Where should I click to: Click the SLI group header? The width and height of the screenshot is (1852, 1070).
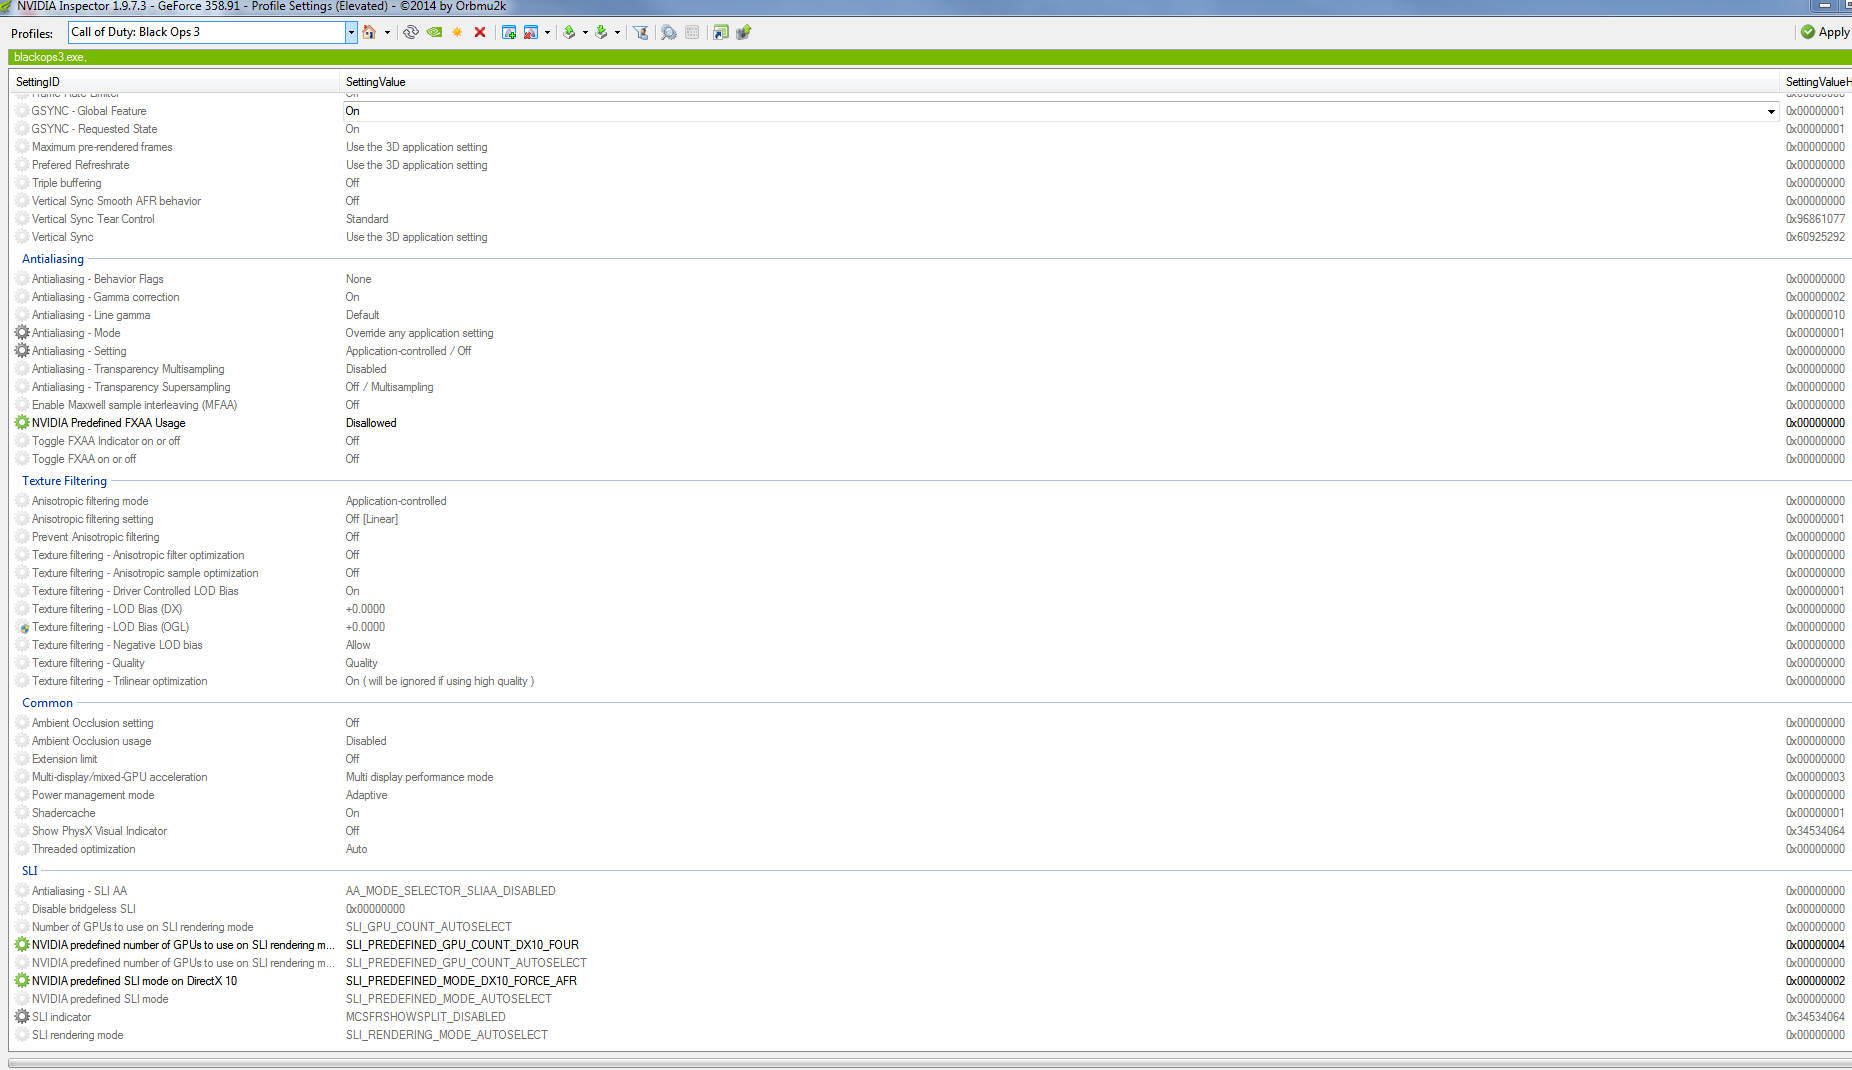click(x=29, y=871)
